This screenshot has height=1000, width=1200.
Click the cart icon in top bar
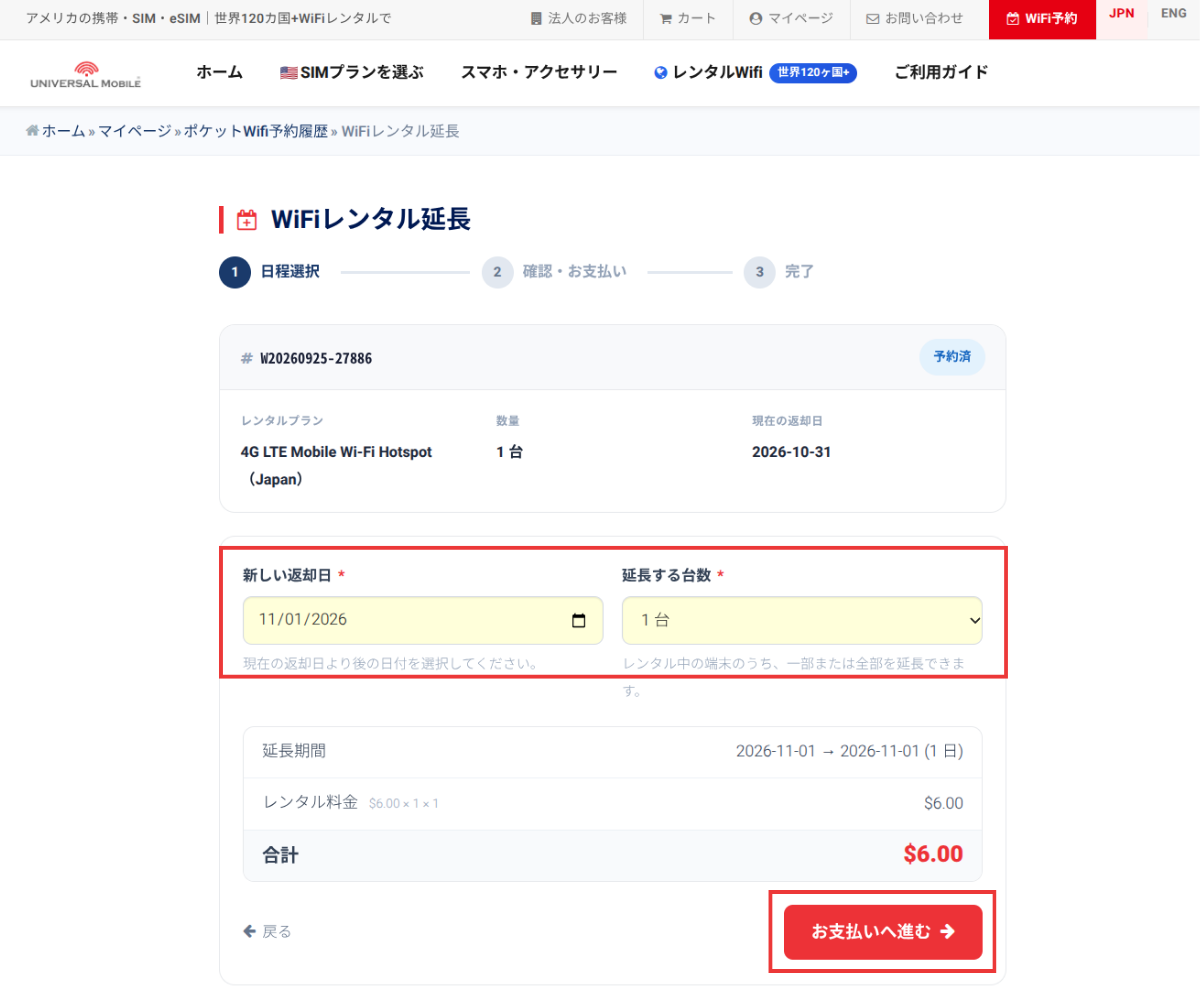666,18
